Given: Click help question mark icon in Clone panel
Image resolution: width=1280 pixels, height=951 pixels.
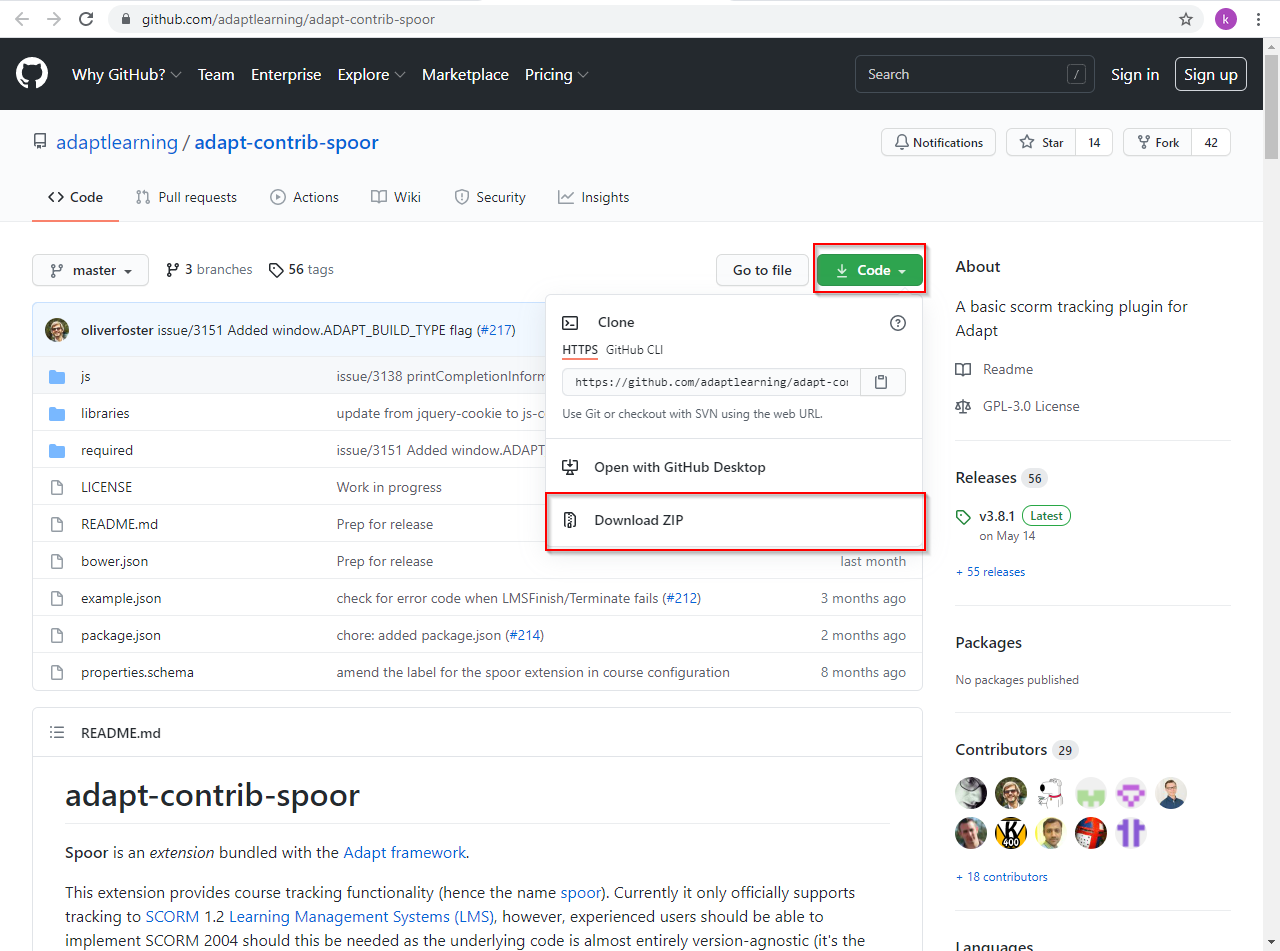Looking at the screenshot, I should pos(898,322).
